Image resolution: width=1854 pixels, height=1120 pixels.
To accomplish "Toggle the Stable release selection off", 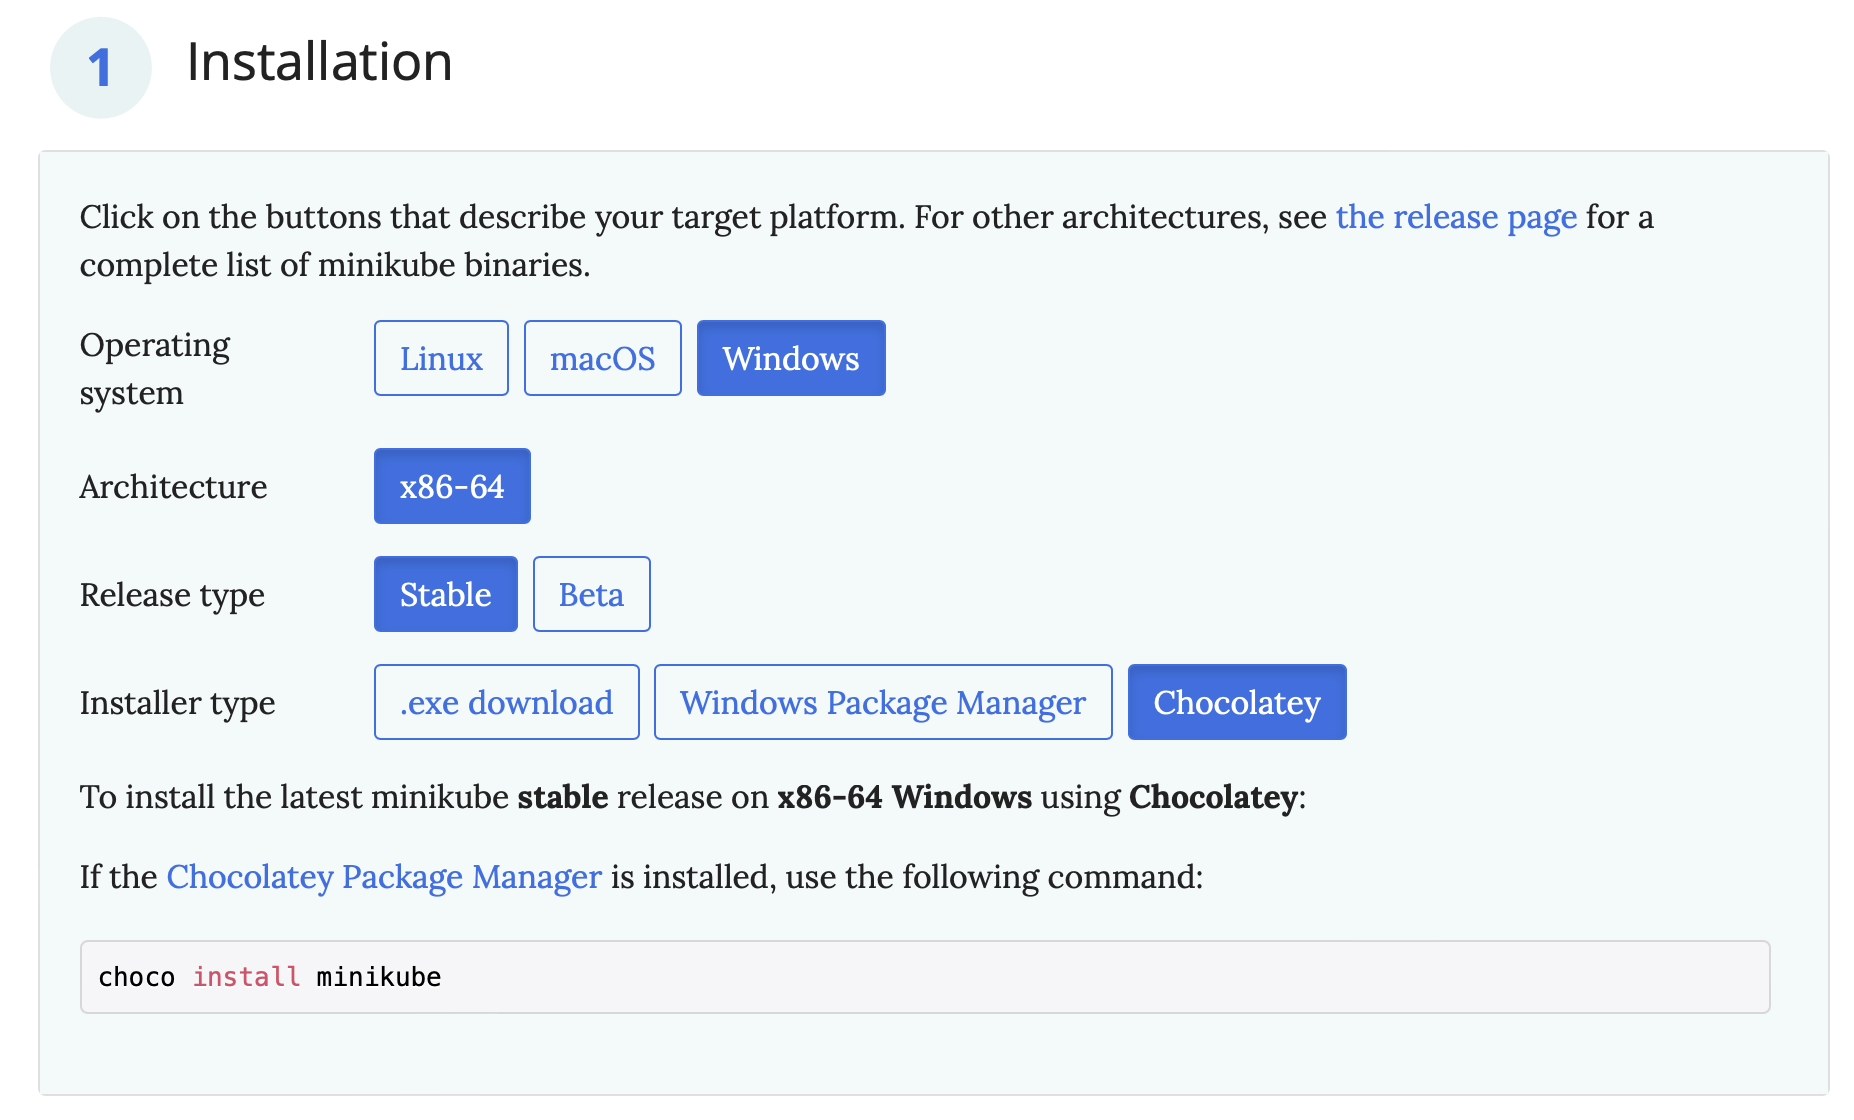I will pyautogui.click(x=445, y=593).
